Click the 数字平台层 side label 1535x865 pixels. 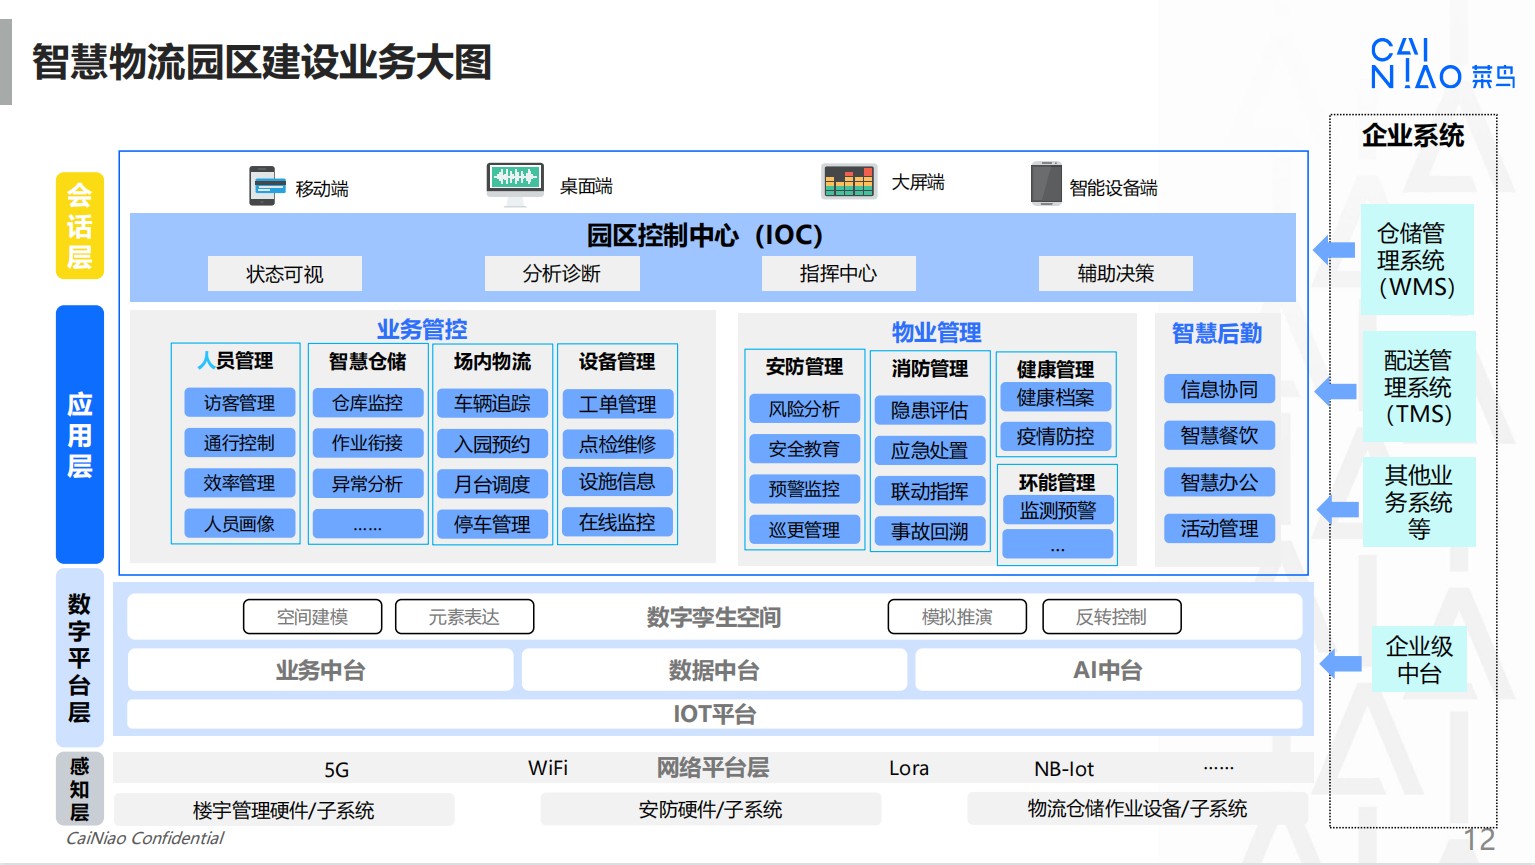click(80, 657)
